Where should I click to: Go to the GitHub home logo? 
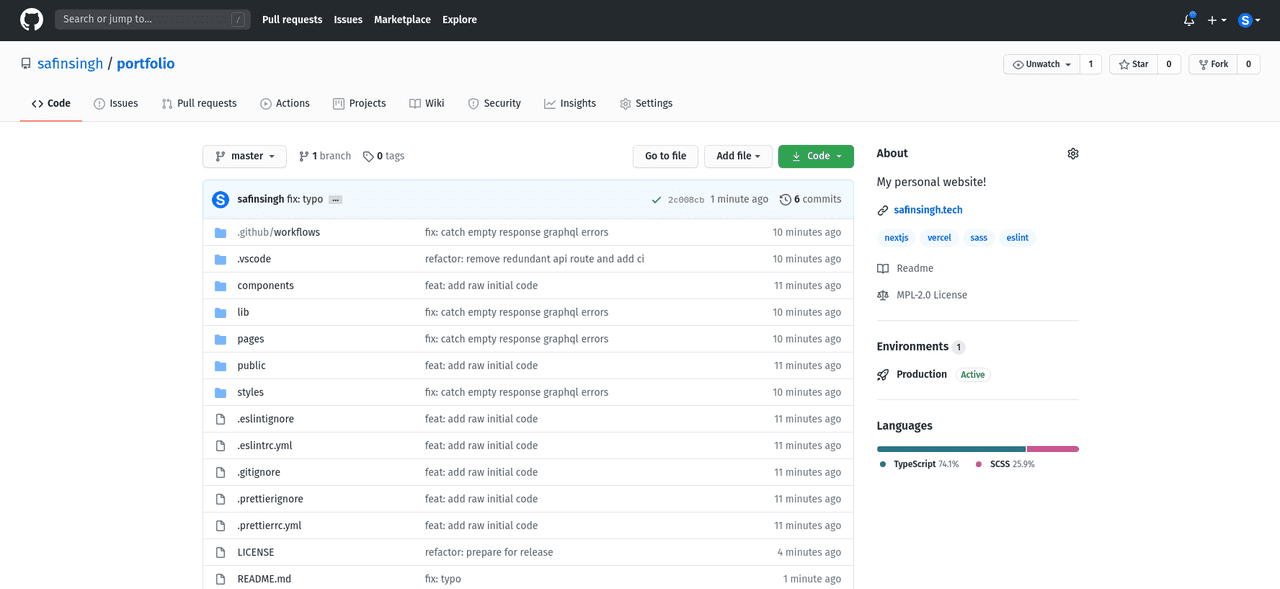(32, 19)
